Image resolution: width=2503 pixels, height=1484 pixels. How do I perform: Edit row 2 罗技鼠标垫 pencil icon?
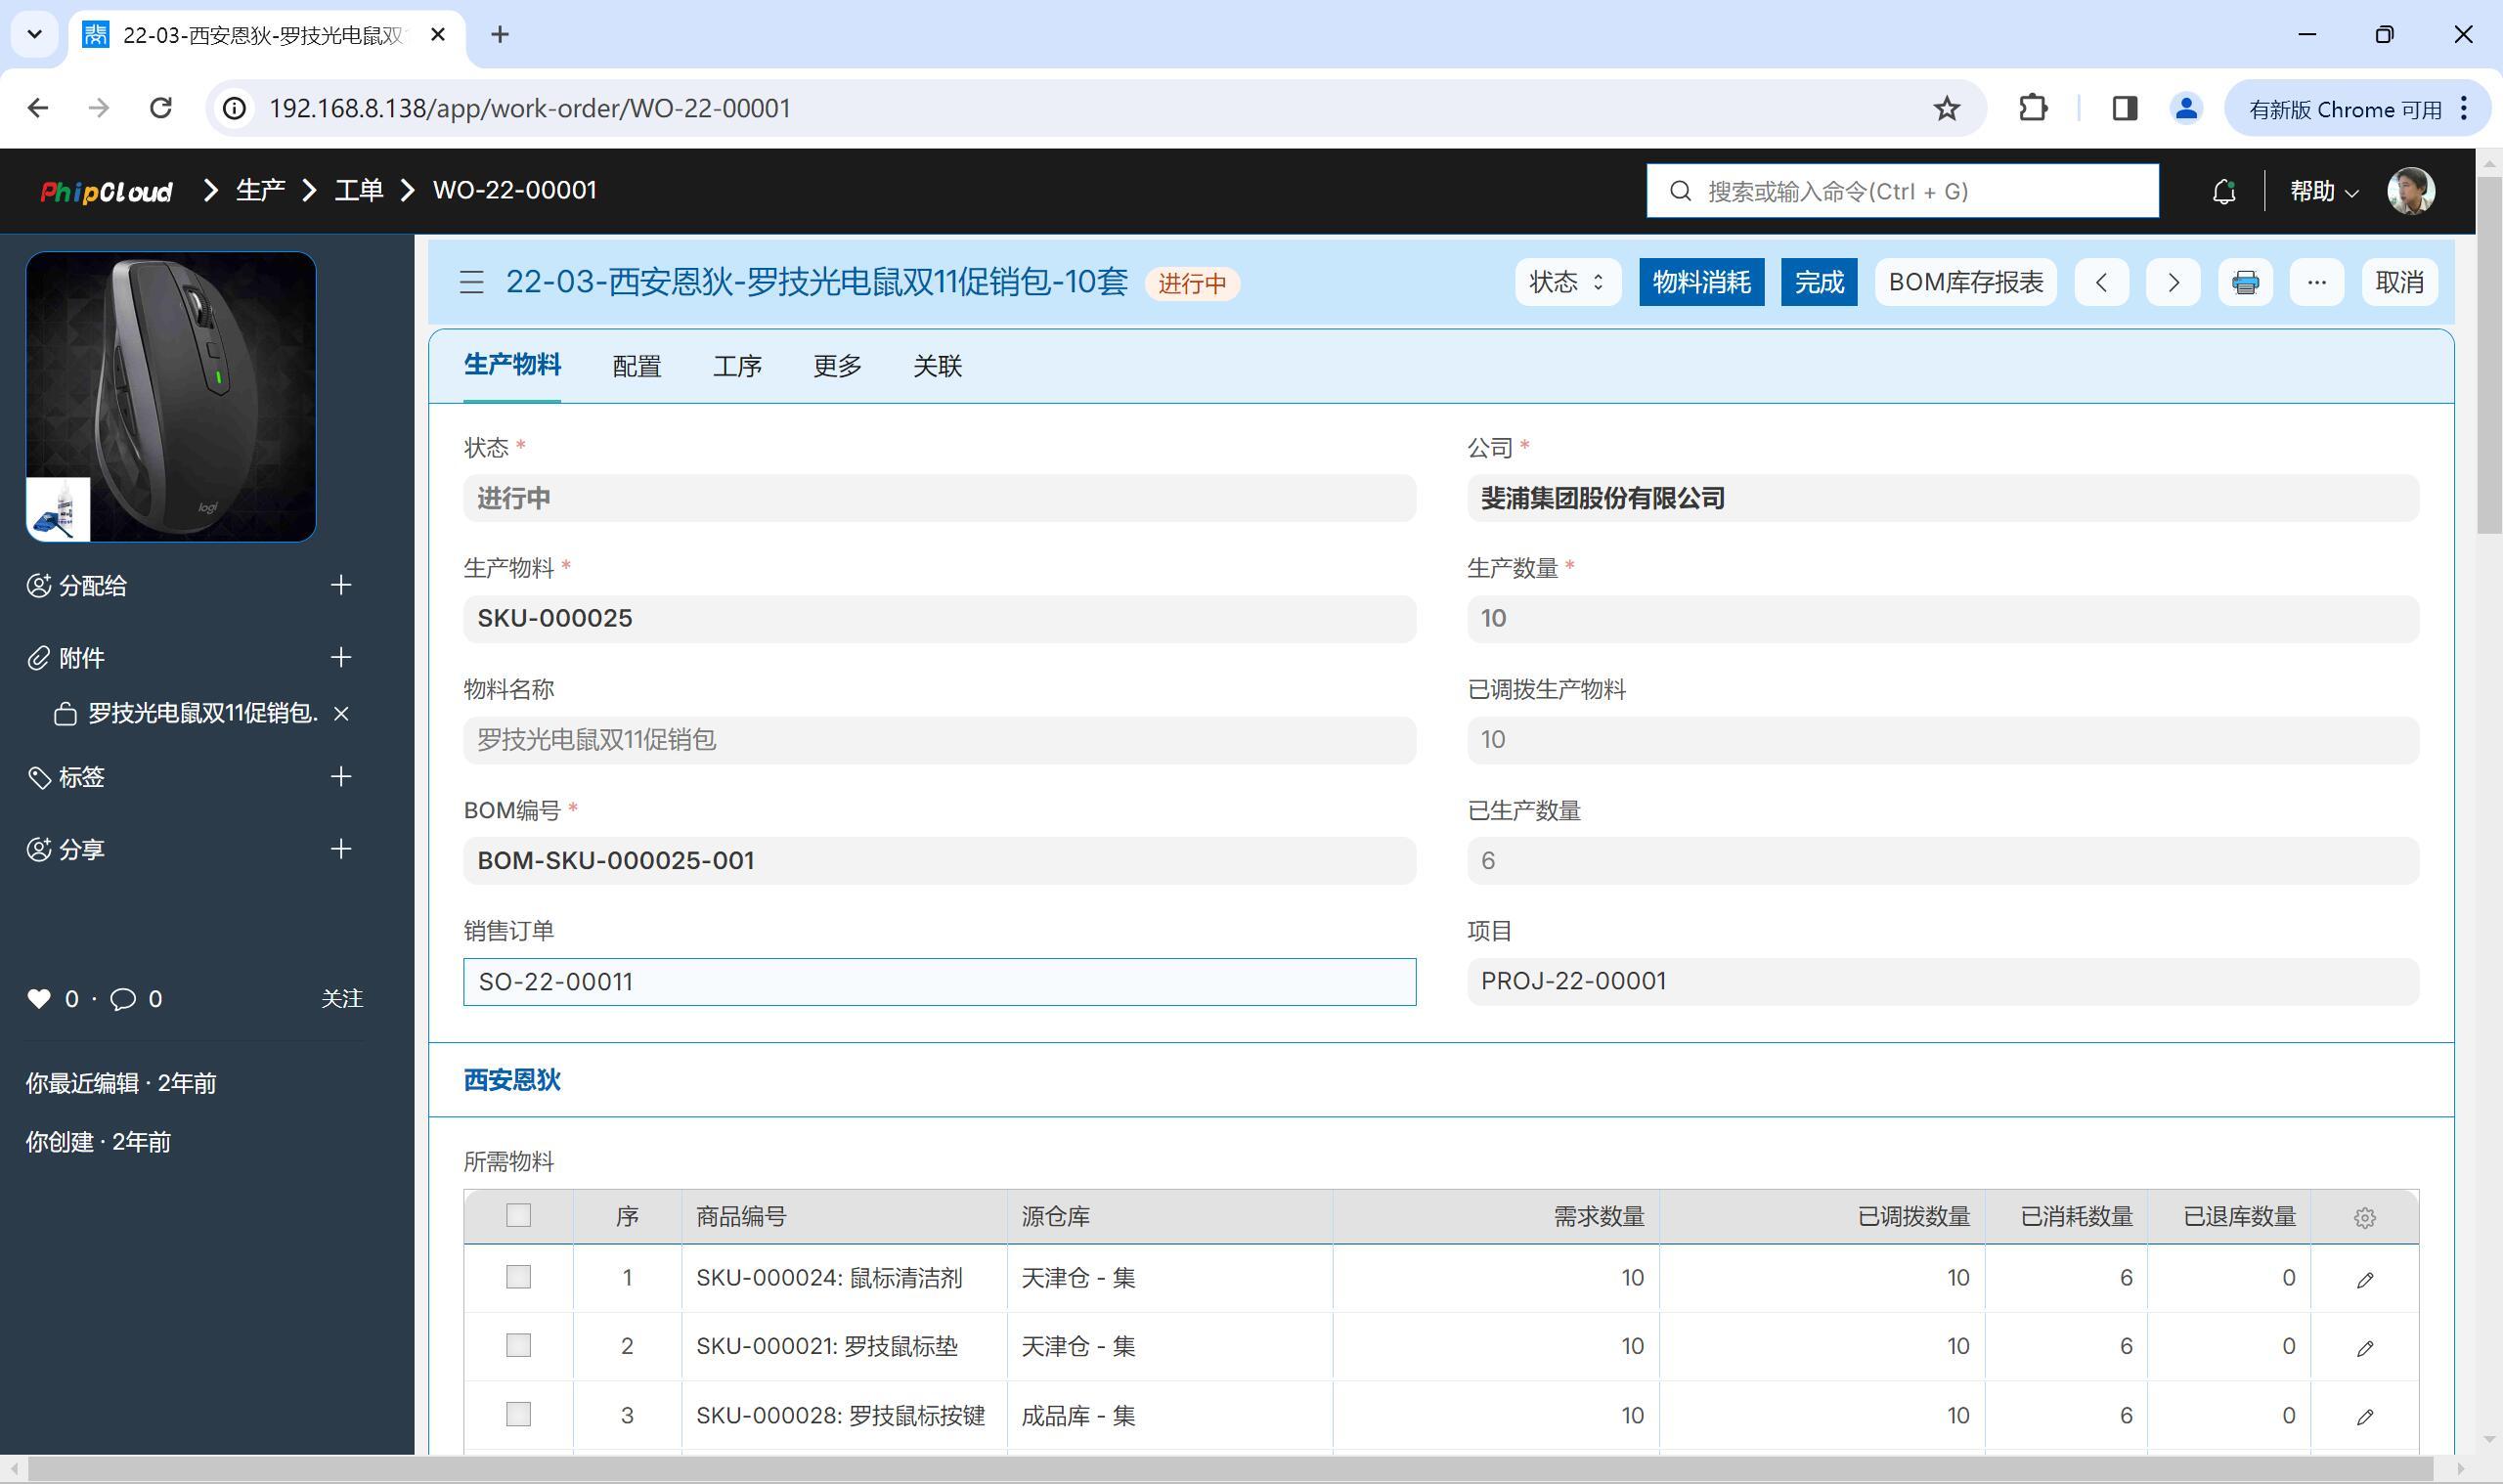tap(2364, 1347)
